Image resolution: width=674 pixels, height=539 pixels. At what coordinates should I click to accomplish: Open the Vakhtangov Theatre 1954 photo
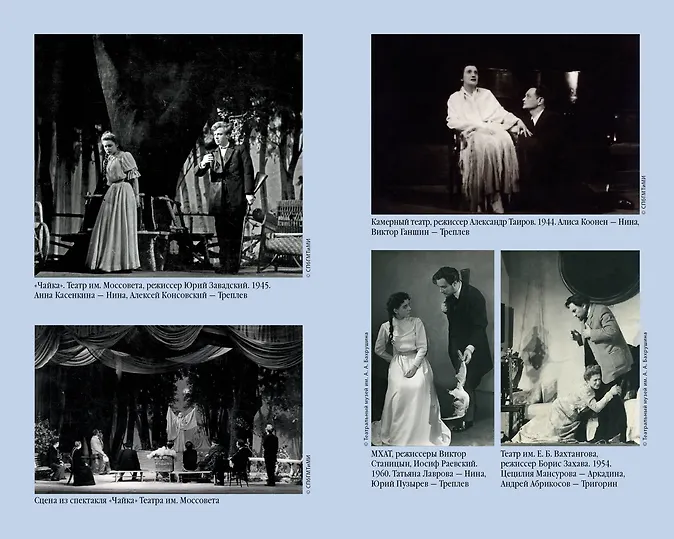(x=570, y=347)
